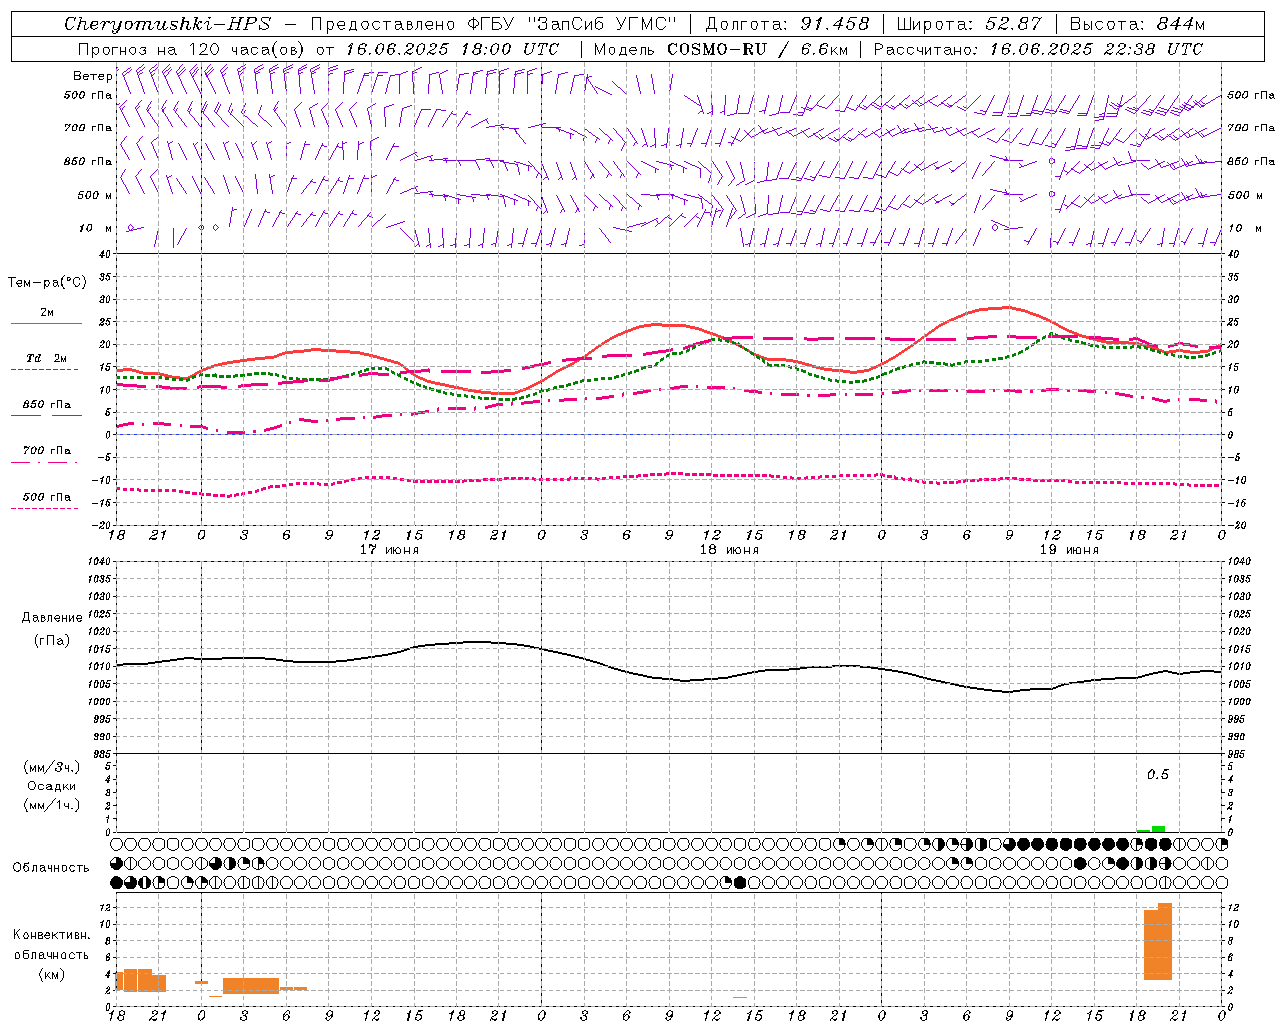The image size is (1280, 1024).
Task: Click the red 2м temperature legend line
Action: (x=46, y=323)
